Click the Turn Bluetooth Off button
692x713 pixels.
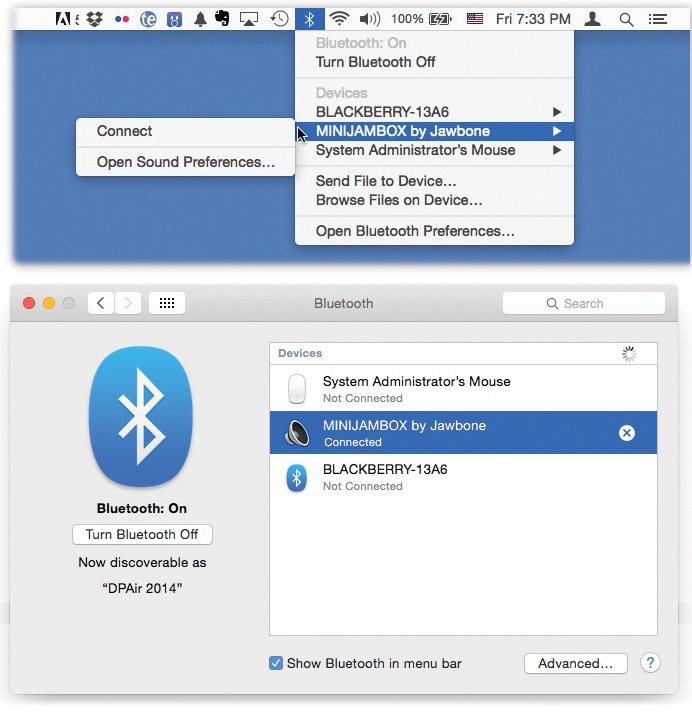pyautogui.click(x=142, y=534)
